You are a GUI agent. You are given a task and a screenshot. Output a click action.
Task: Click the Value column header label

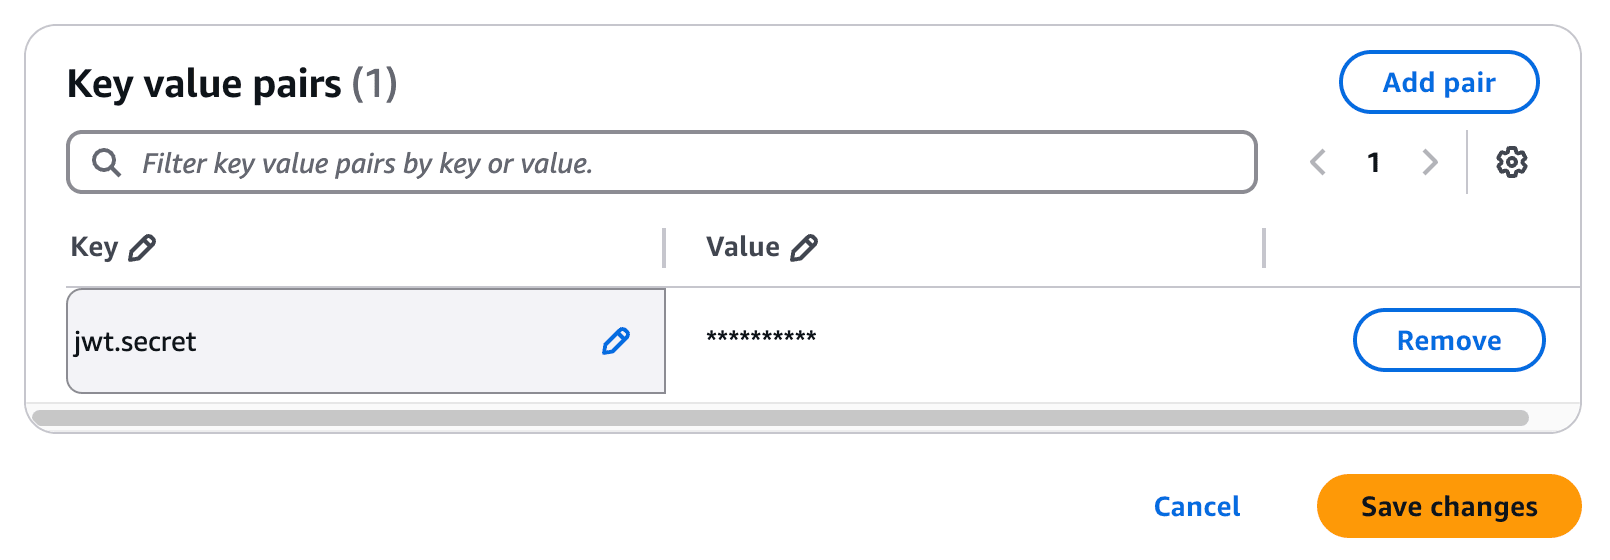tap(743, 247)
